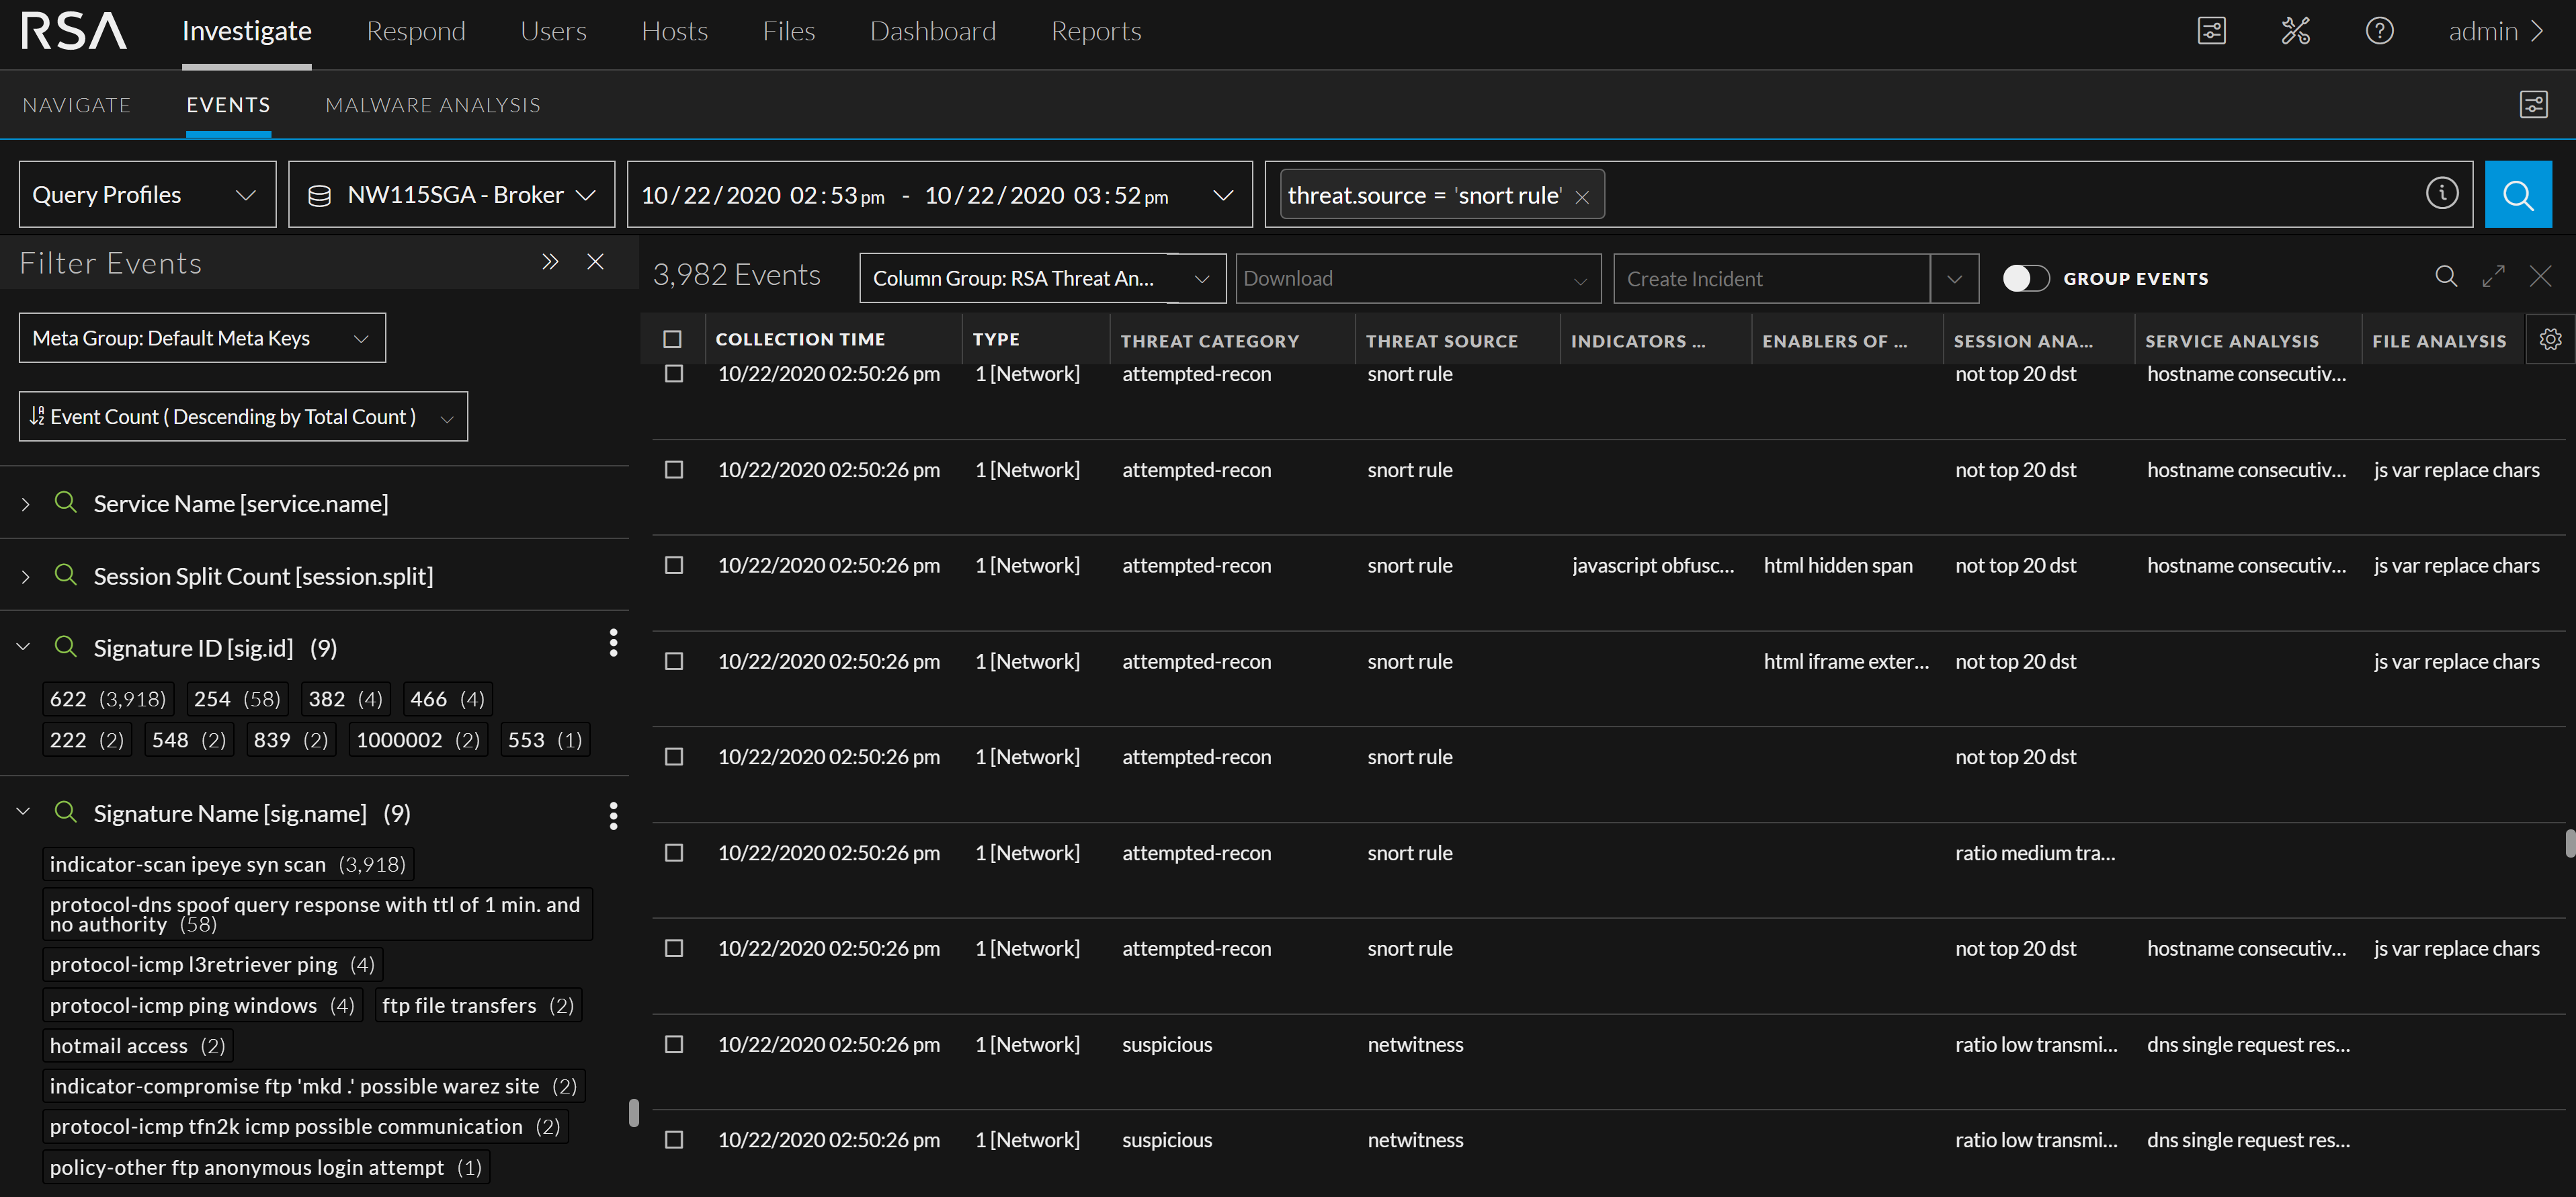This screenshot has height=1197, width=2576.
Task: Check the select-all events header checkbox
Action: click(673, 339)
